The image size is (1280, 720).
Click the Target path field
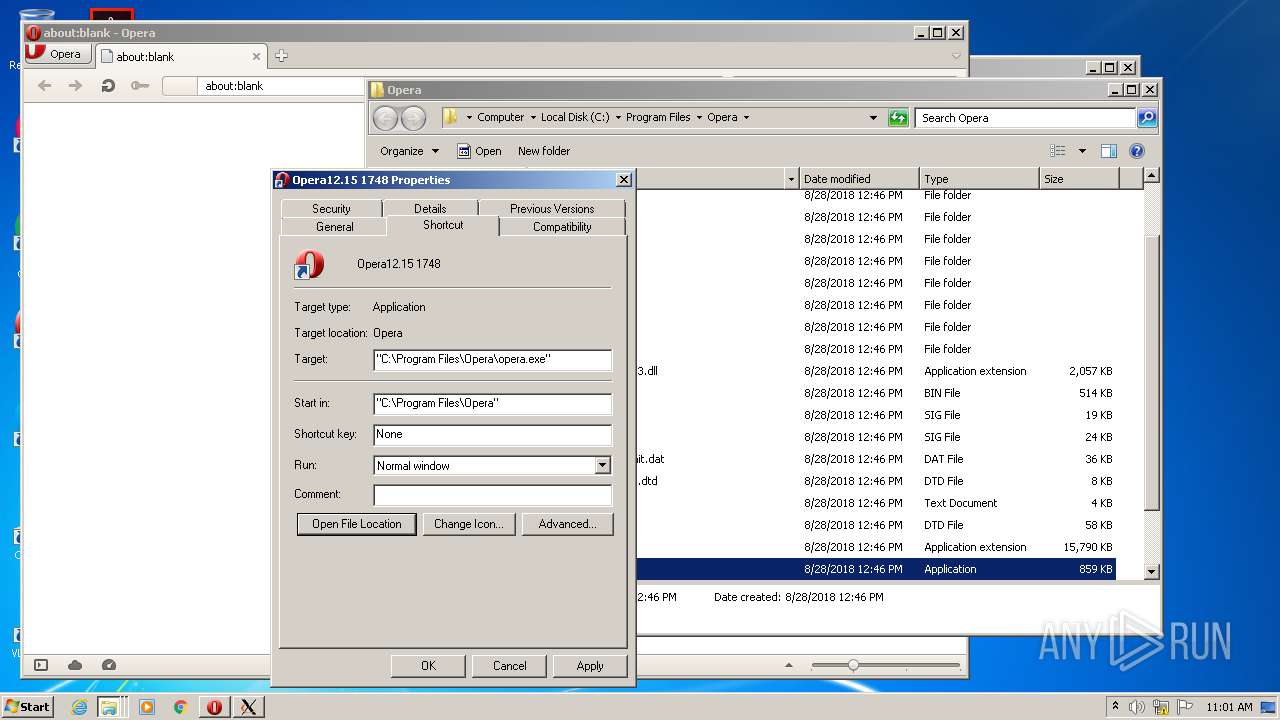492,359
